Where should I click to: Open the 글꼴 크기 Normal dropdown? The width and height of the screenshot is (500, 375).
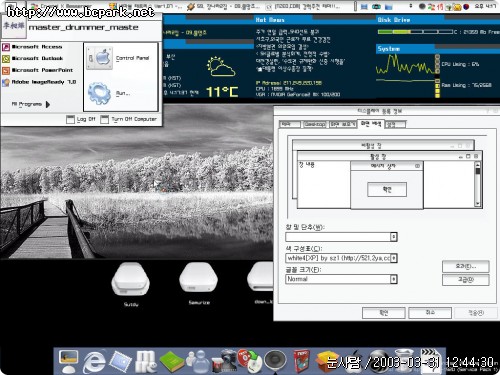[394, 279]
